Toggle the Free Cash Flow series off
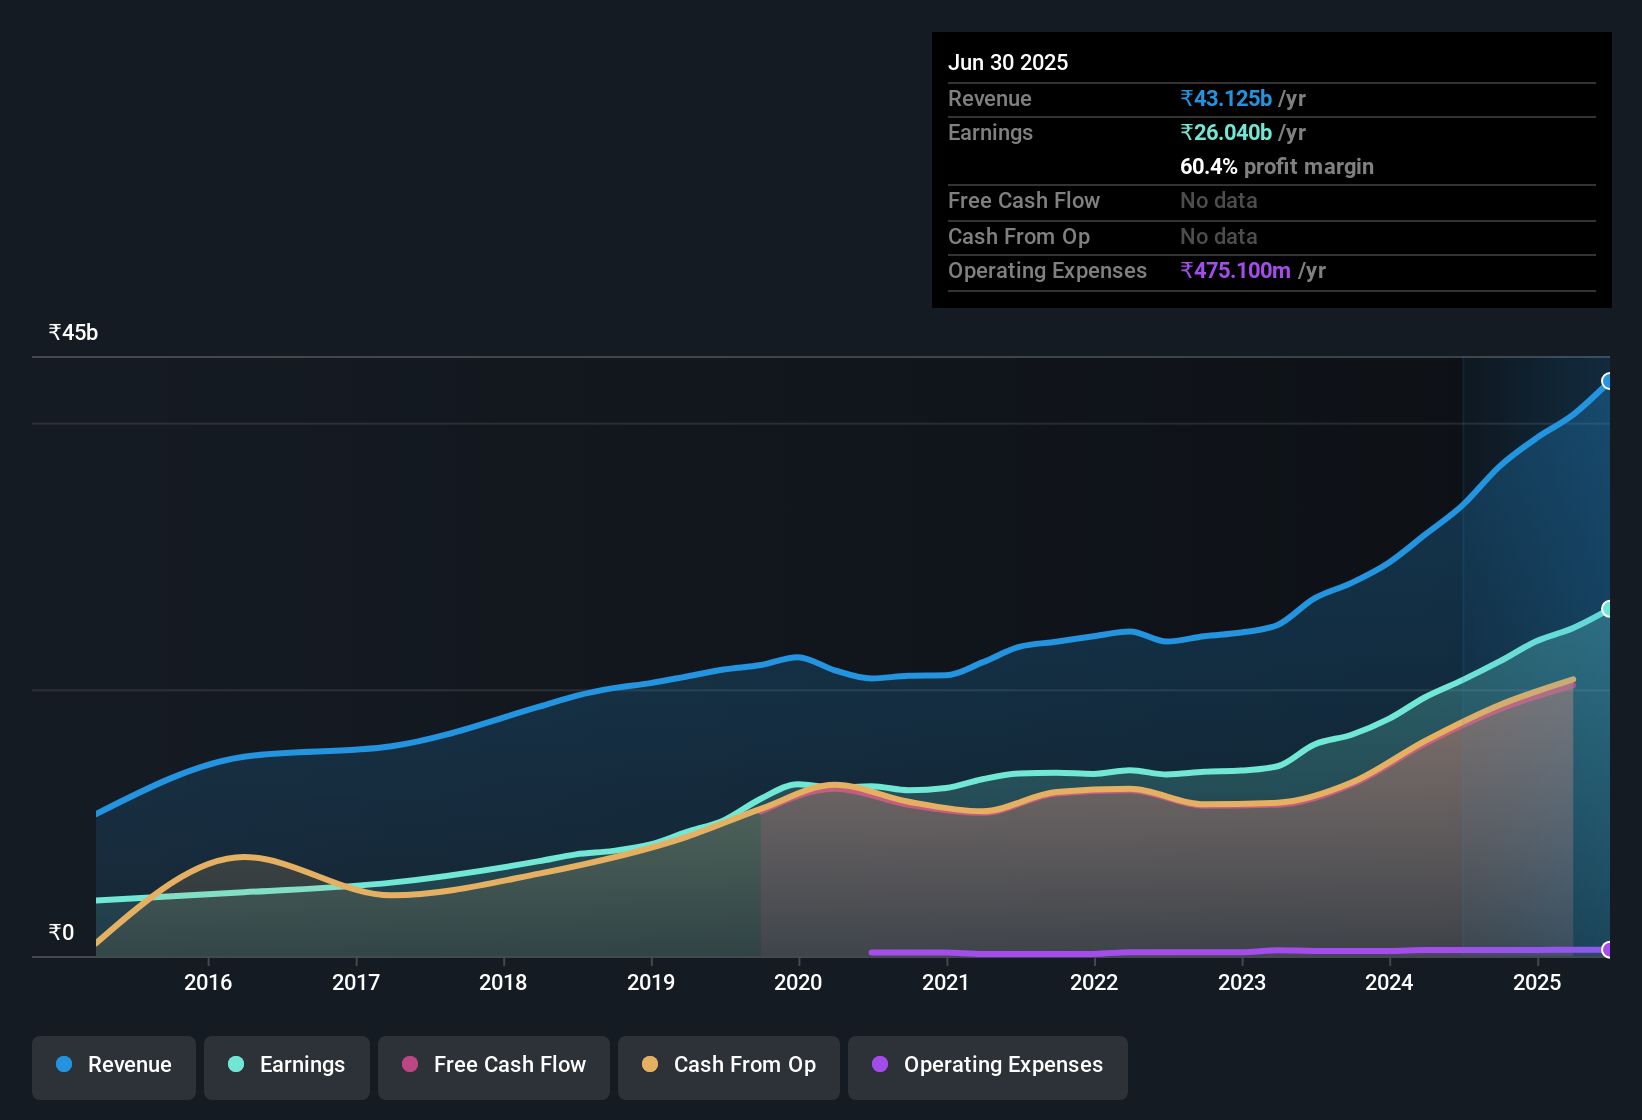 click(493, 1065)
